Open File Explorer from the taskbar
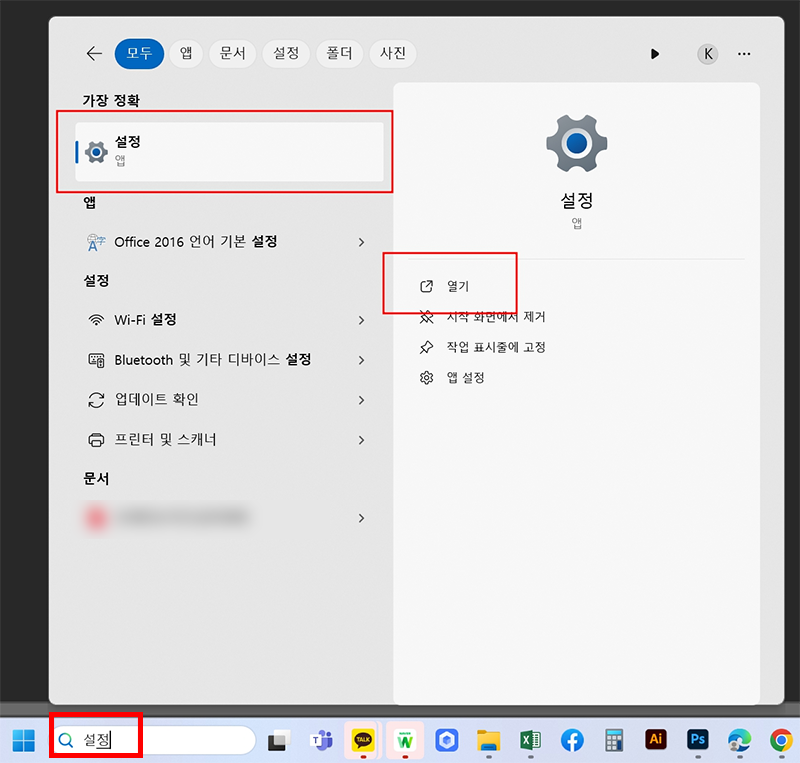The image size is (800, 763). tap(487, 740)
